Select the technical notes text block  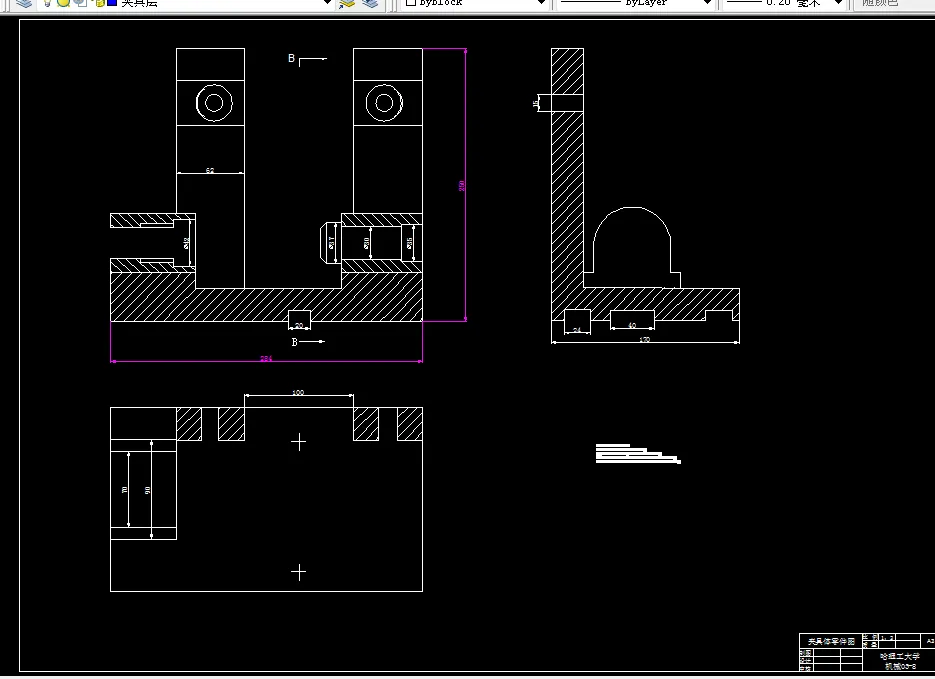tap(638, 454)
